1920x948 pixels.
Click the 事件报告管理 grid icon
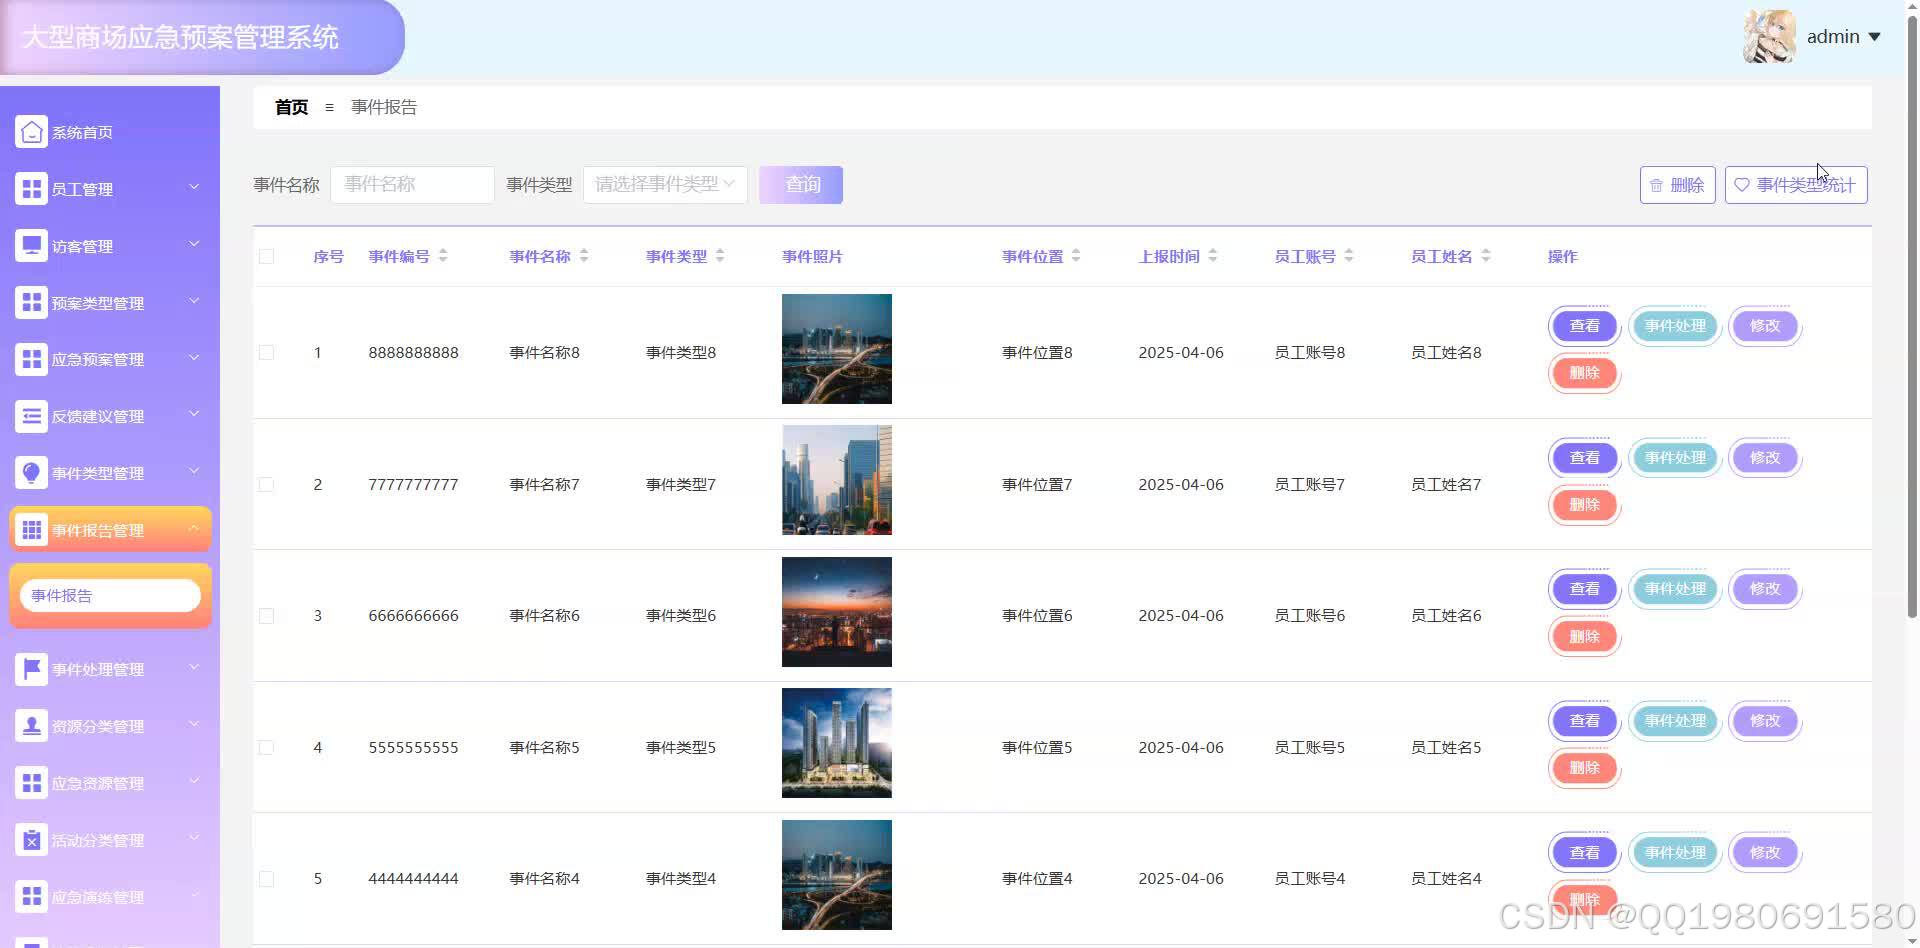point(31,529)
